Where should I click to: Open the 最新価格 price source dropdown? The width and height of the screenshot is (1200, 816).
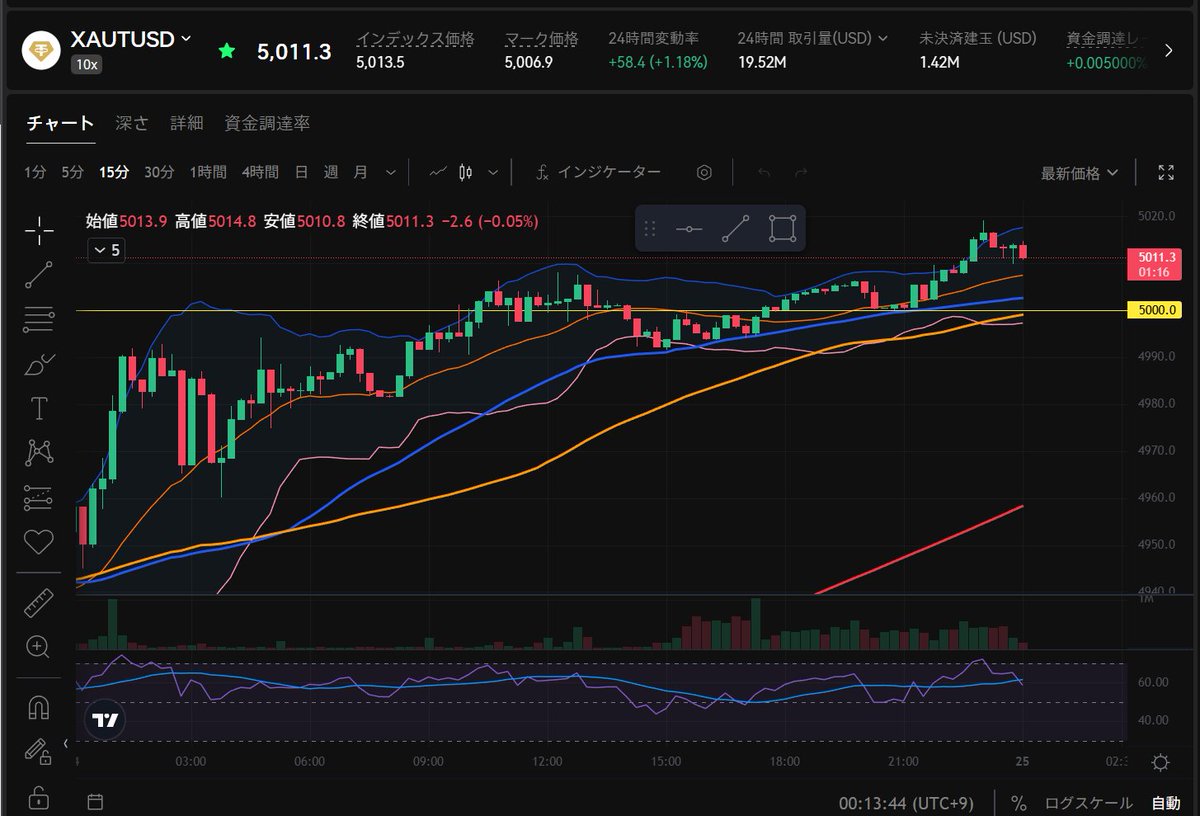pos(1080,173)
